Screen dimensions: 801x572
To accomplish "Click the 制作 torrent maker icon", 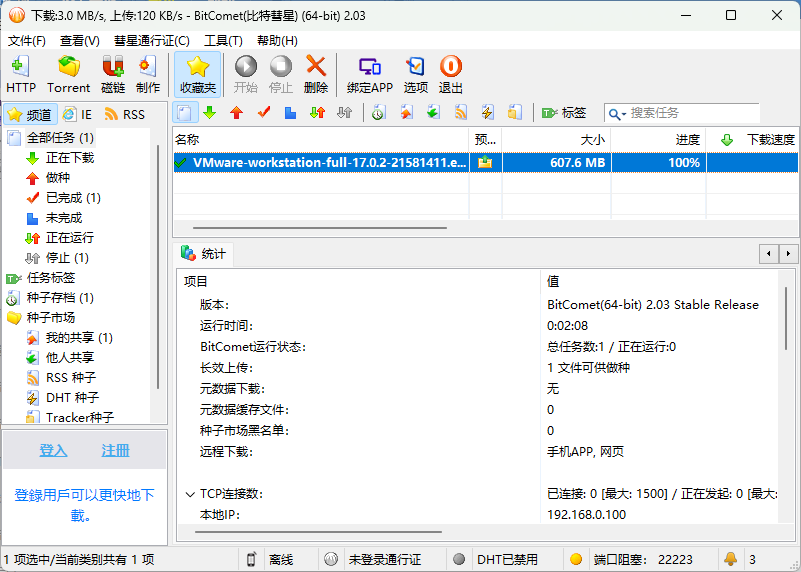I will pyautogui.click(x=148, y=74).
